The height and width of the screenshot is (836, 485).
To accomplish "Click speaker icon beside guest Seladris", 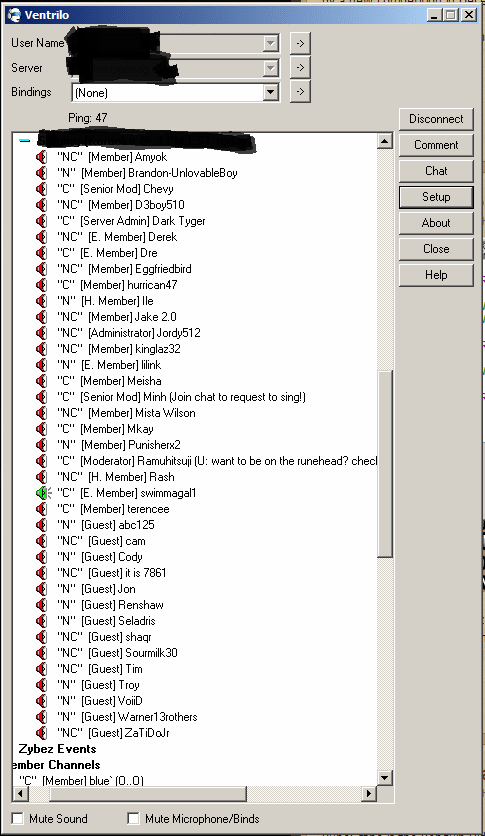I will 42,621.
